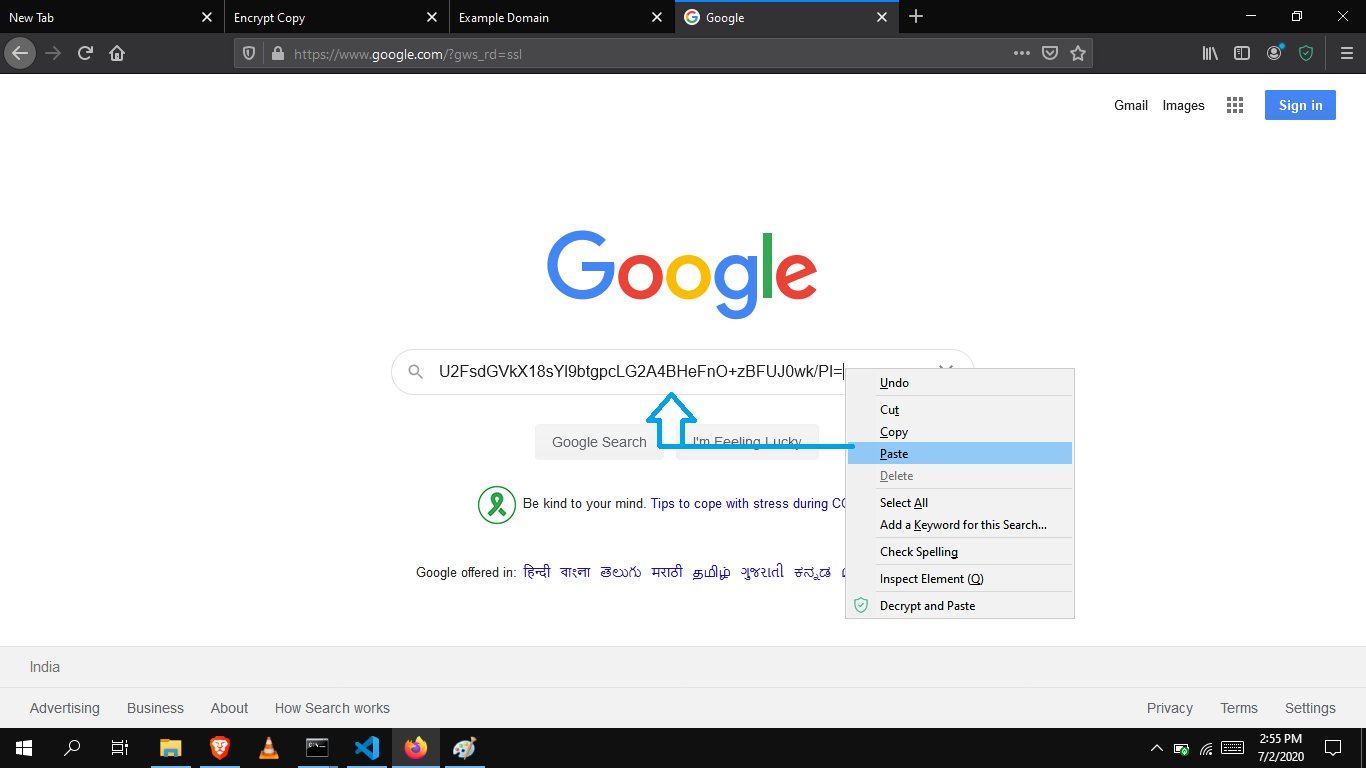Show hidden system tray icons
Image resolution: width=1366 pixels, height=768 pixels.
[1157, 748]
